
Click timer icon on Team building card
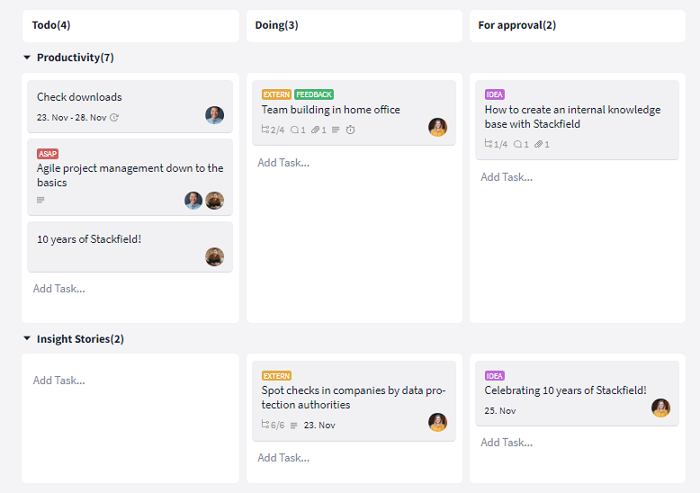[350, 130]
